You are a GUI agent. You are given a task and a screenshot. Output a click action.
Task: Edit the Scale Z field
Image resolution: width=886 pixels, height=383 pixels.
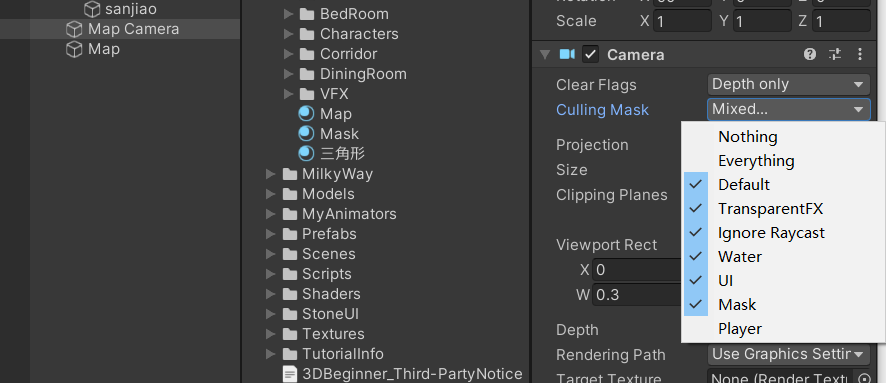pos(841,21)
